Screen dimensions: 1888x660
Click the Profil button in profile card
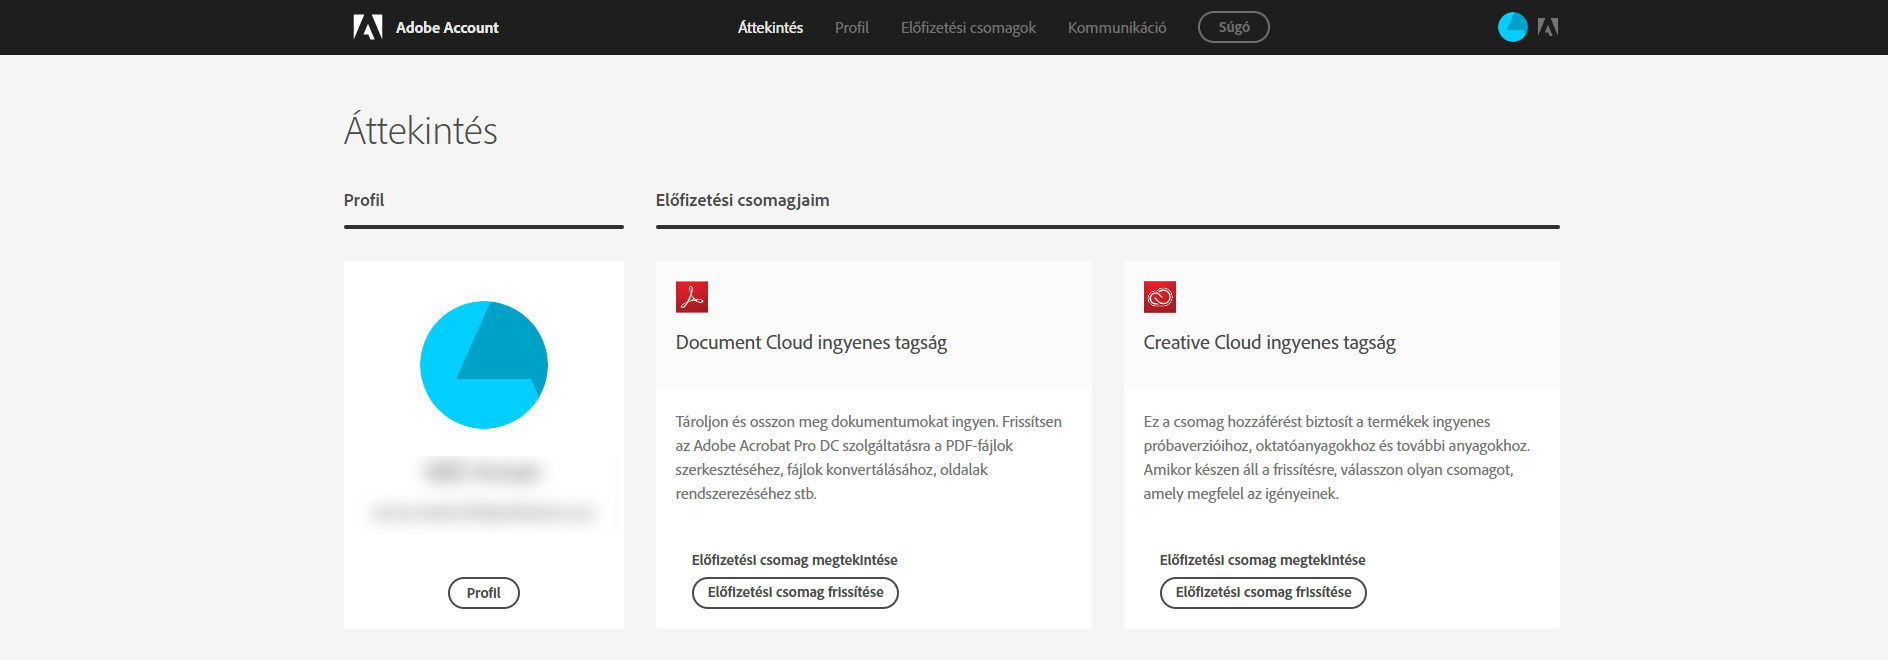[x=484, y=593]
